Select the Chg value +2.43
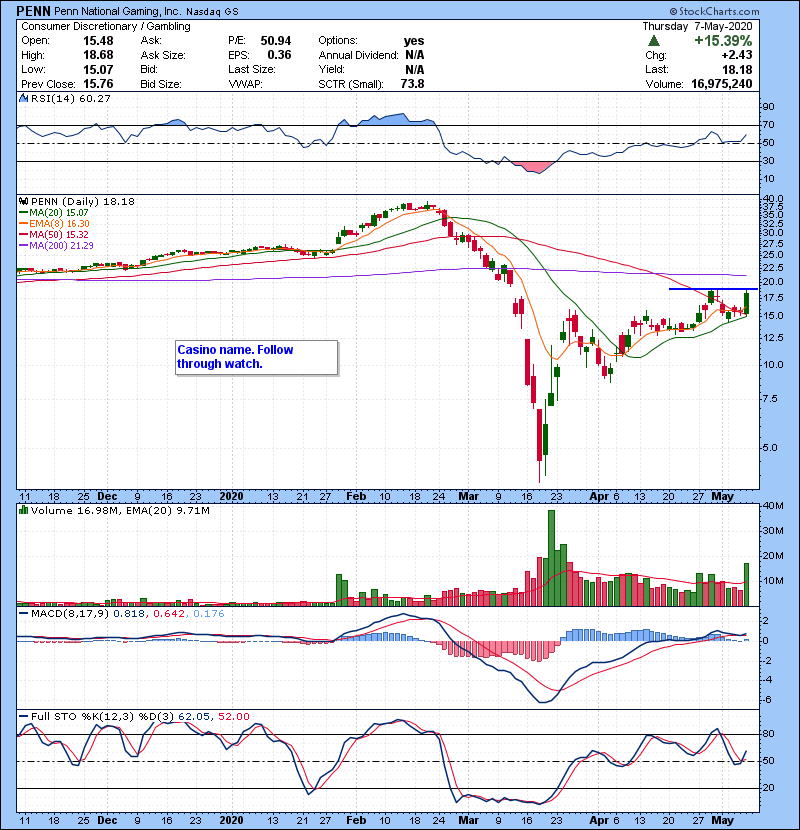The height and width of the screenshot is (830, 800). [x=736, y=55]
